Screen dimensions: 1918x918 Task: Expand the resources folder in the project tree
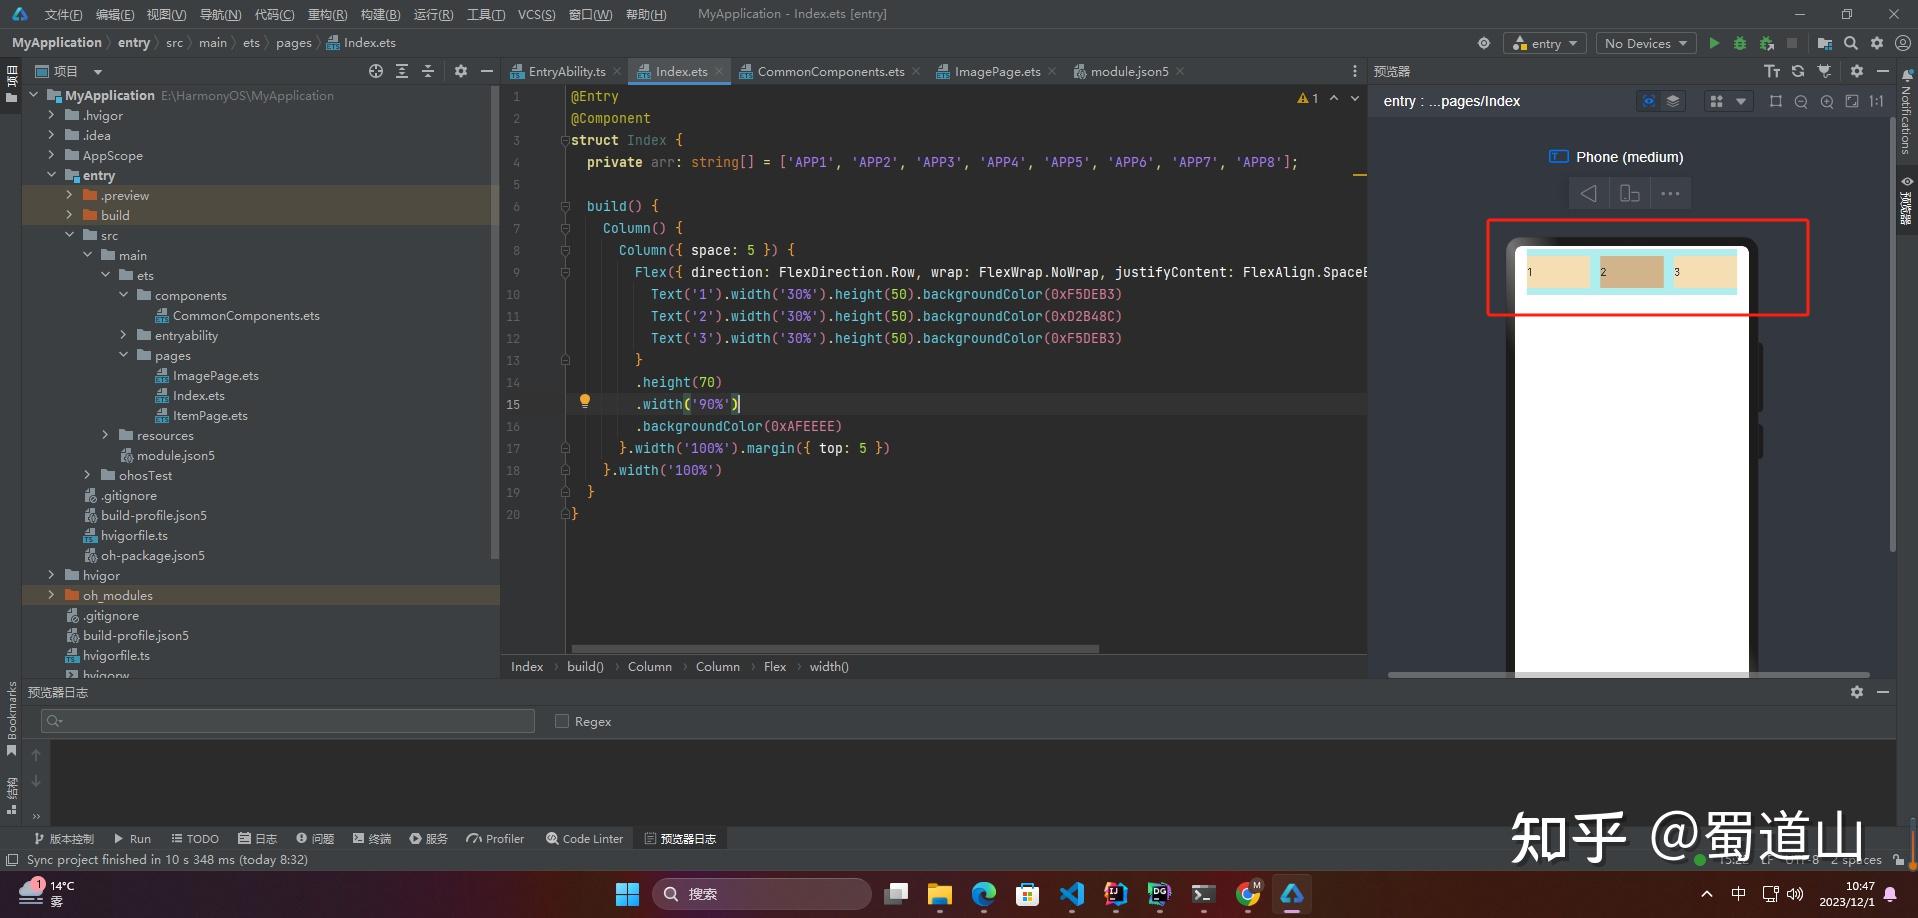tap(105, 435)
